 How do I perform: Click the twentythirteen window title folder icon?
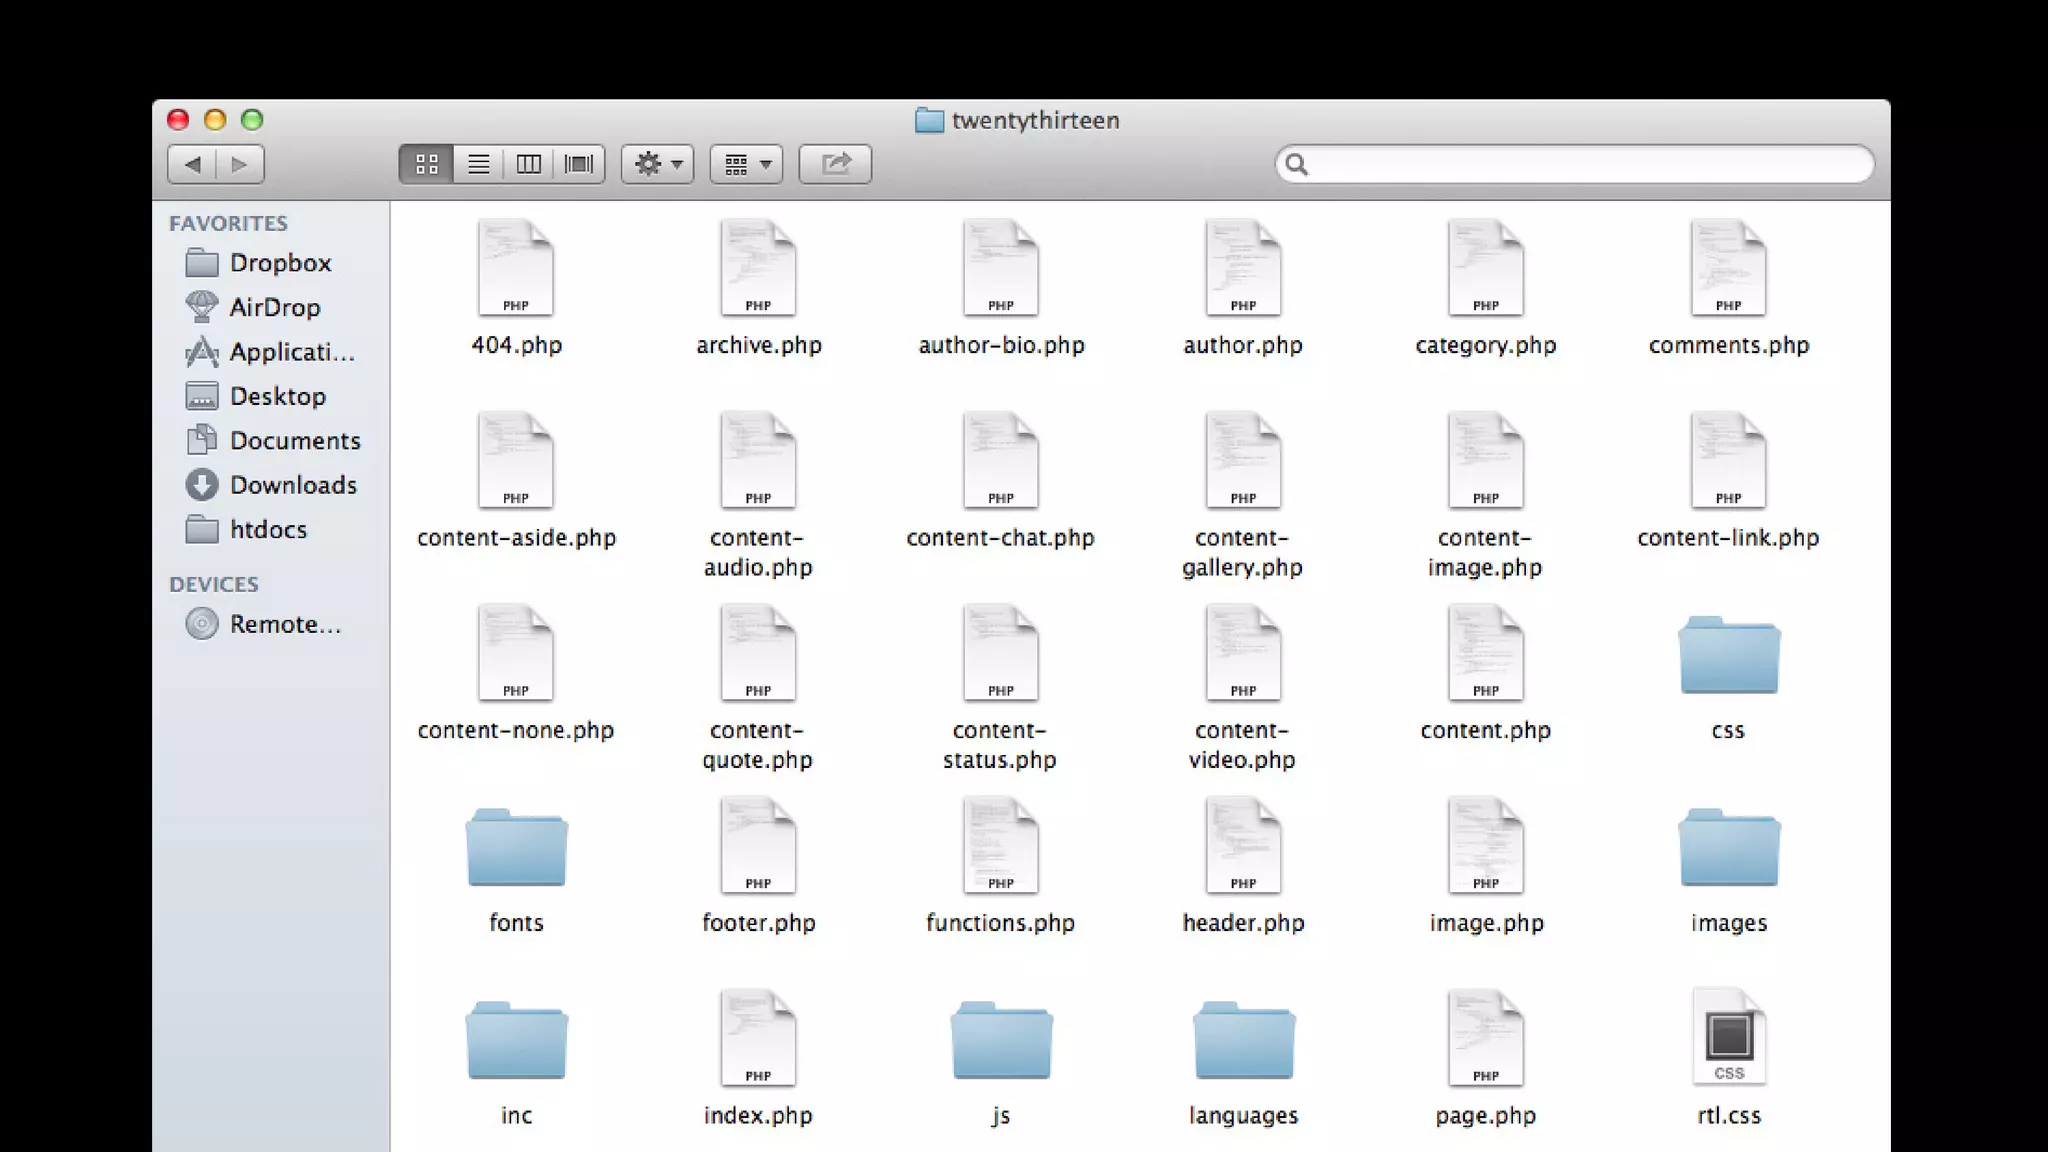(929, 120)
